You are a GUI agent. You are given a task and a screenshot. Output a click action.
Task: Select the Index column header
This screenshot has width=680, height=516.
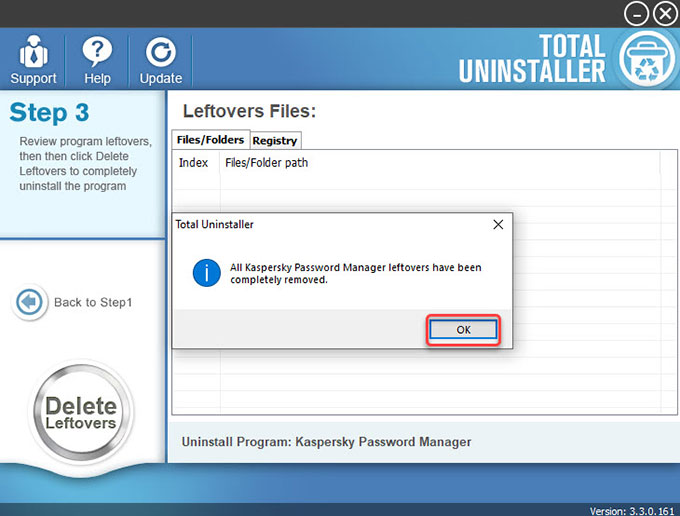point(196,163)
